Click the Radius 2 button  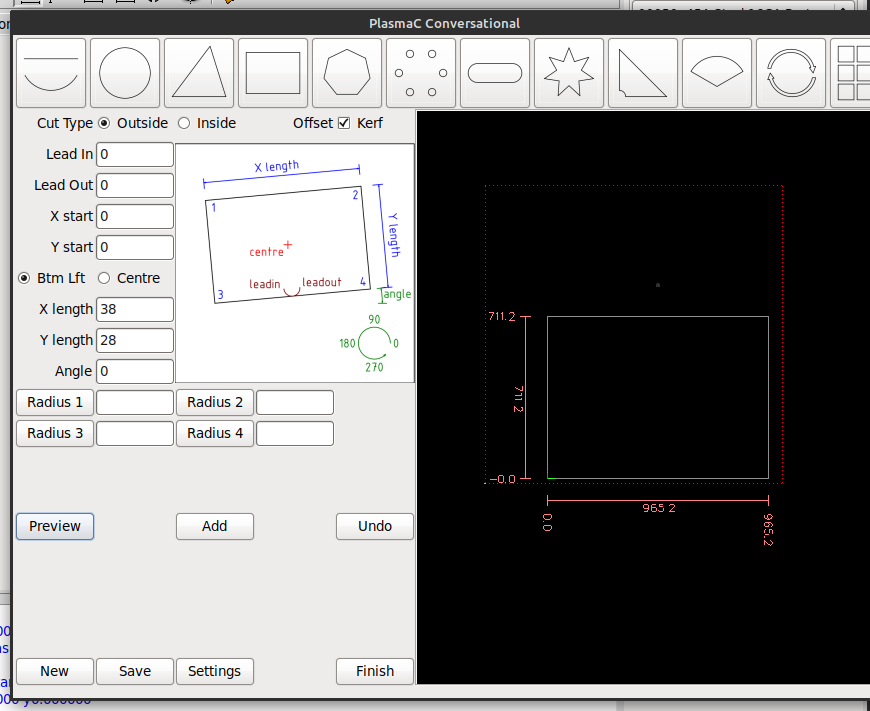(215, 402)
